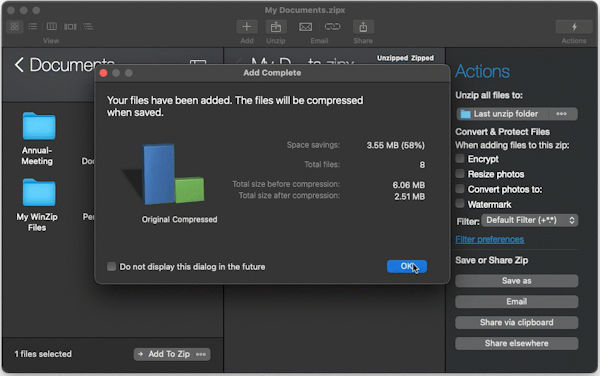
Task: Click Share via clipboard button
Action: pos(517,322)
